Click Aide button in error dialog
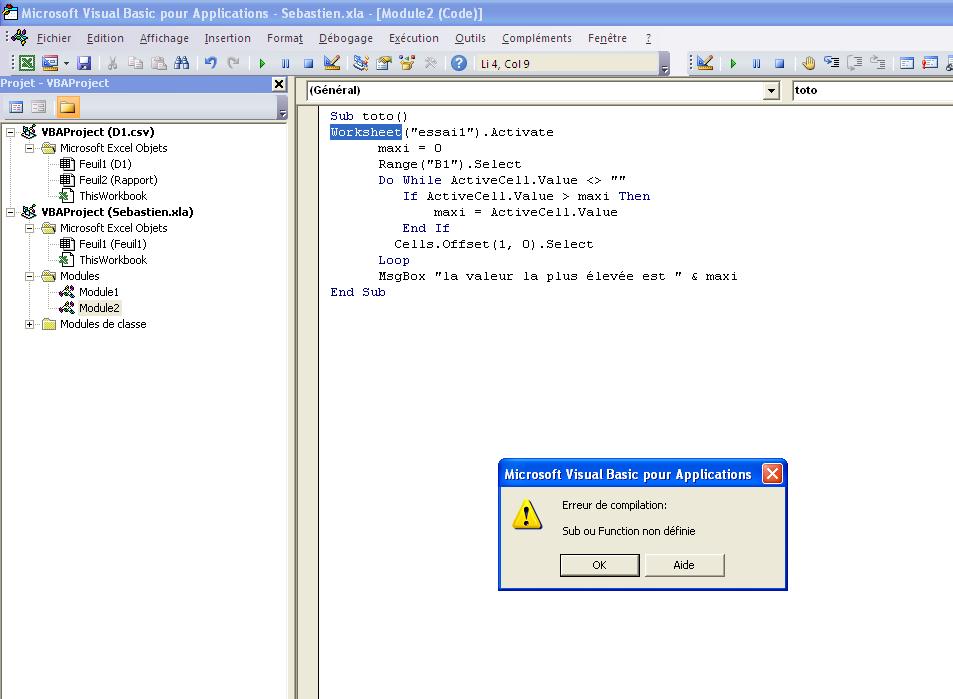This screenshot has height=699, width=953. [x=684, y=565]
